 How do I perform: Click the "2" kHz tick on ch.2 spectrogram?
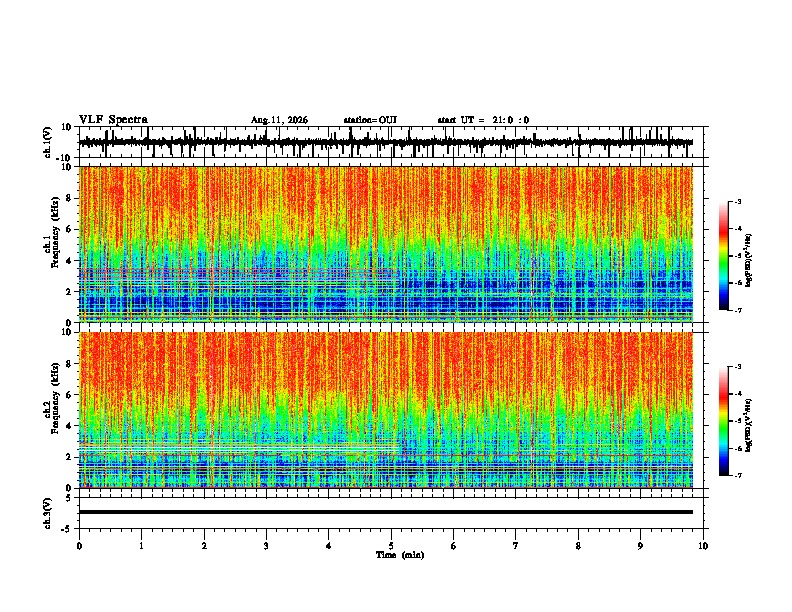(69, 457)
